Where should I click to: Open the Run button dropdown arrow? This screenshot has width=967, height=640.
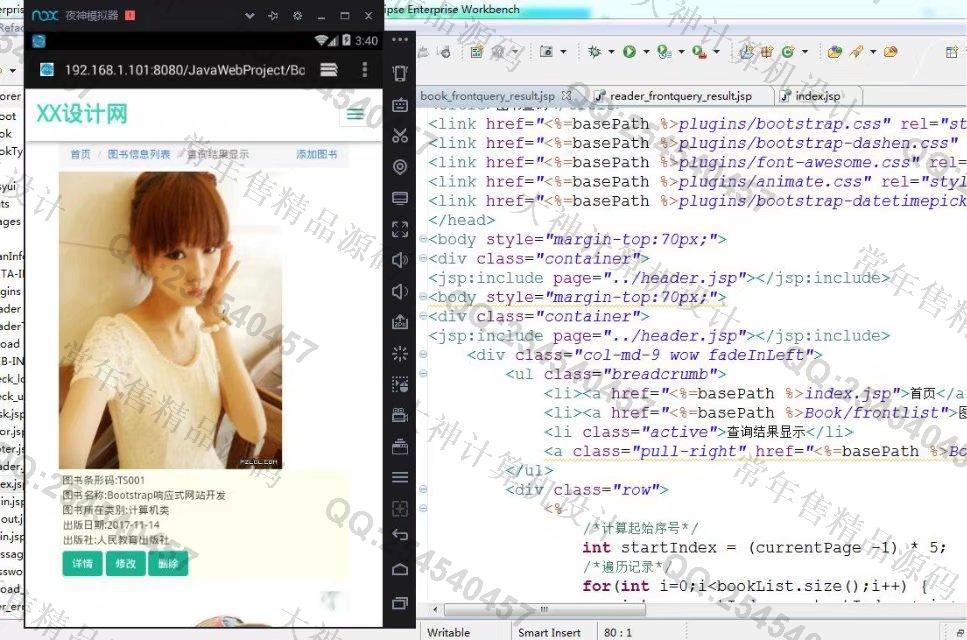click(646, 52)
